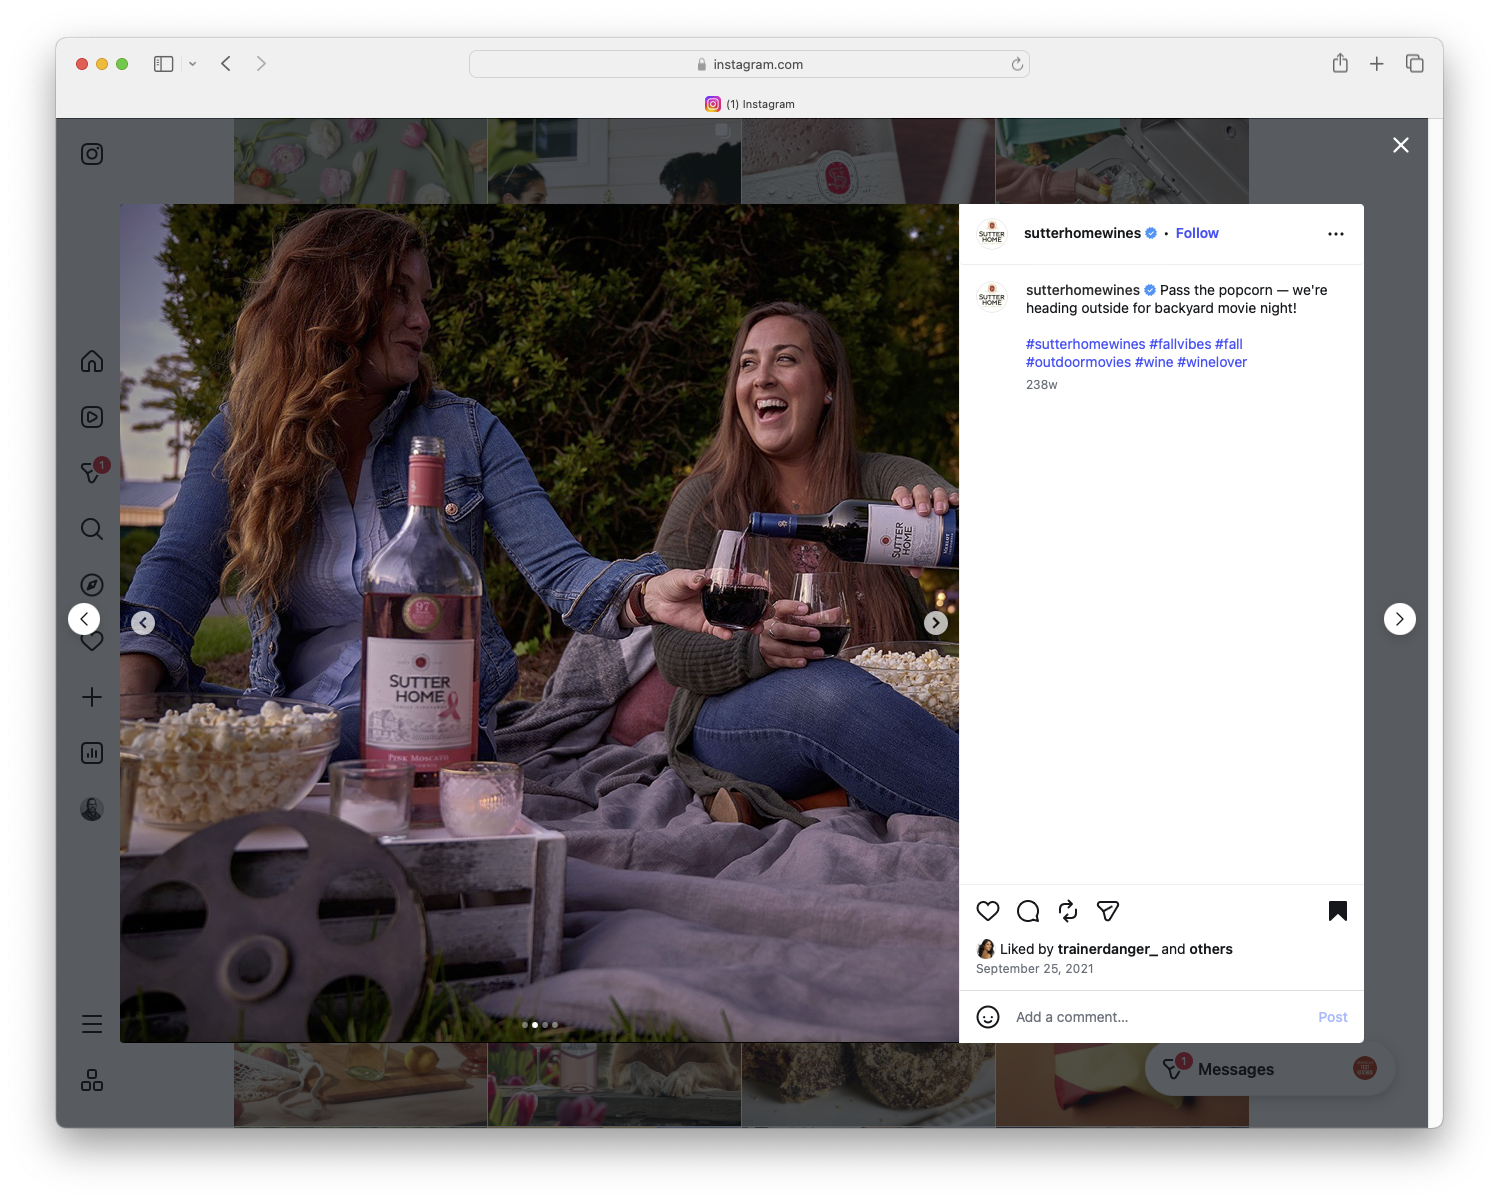Screen dimensions: 1499x1202
Task: Advance carousel with the right arrow
Action: [935, 622]
